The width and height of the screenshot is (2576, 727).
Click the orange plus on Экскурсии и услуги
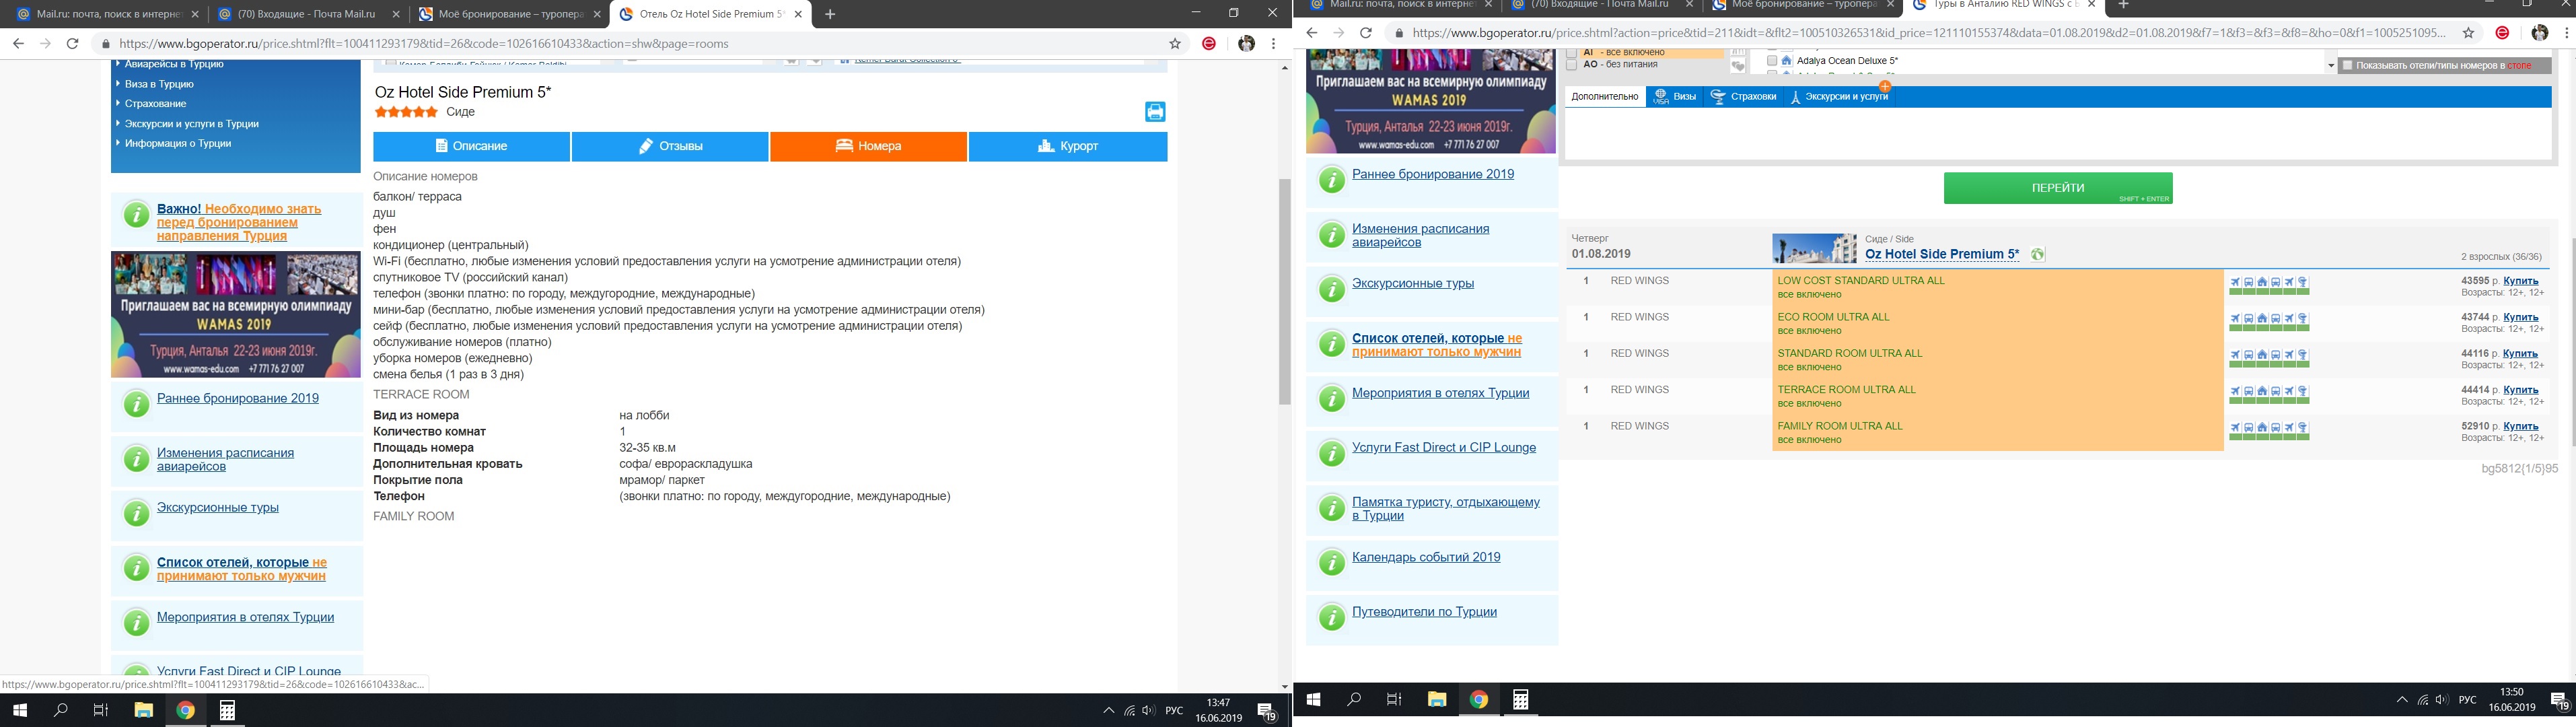pyautogui.click(x=1885, y=87)
